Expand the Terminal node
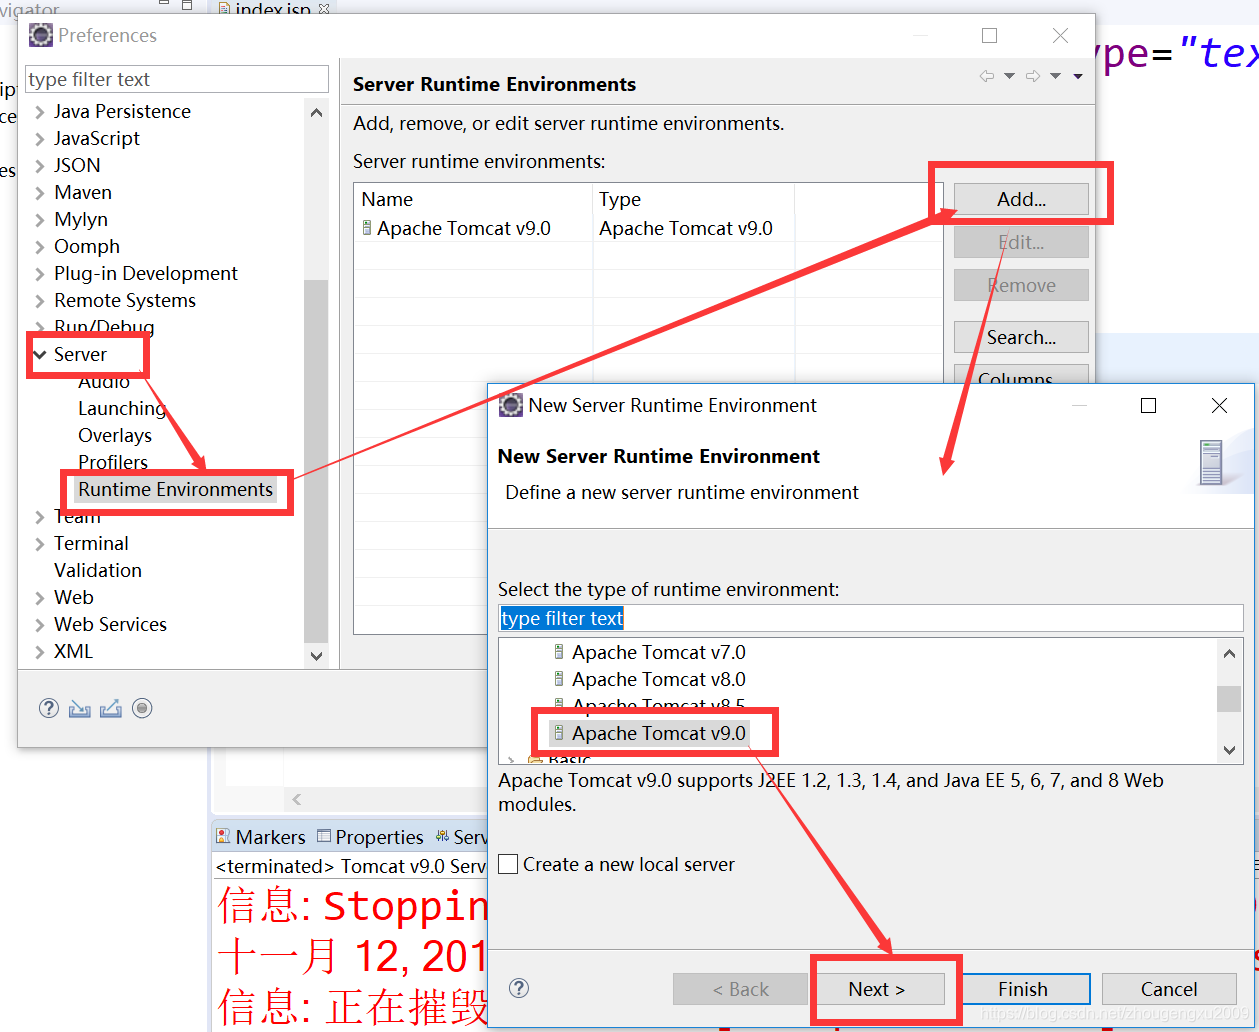The width and height of the screenshot is (1259, 1032). coord(40,543)
